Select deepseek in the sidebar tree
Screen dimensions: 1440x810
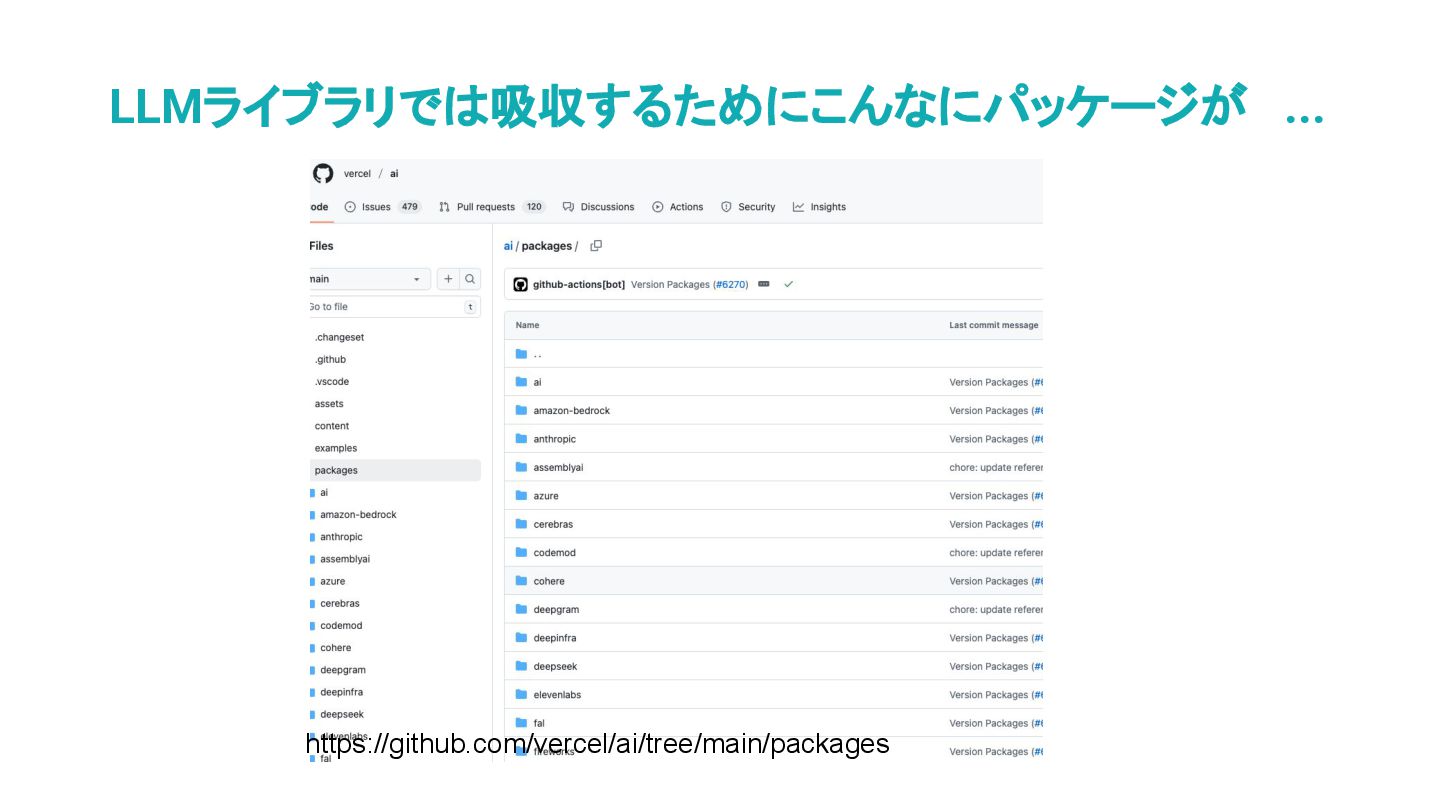(x=342, y=715)
